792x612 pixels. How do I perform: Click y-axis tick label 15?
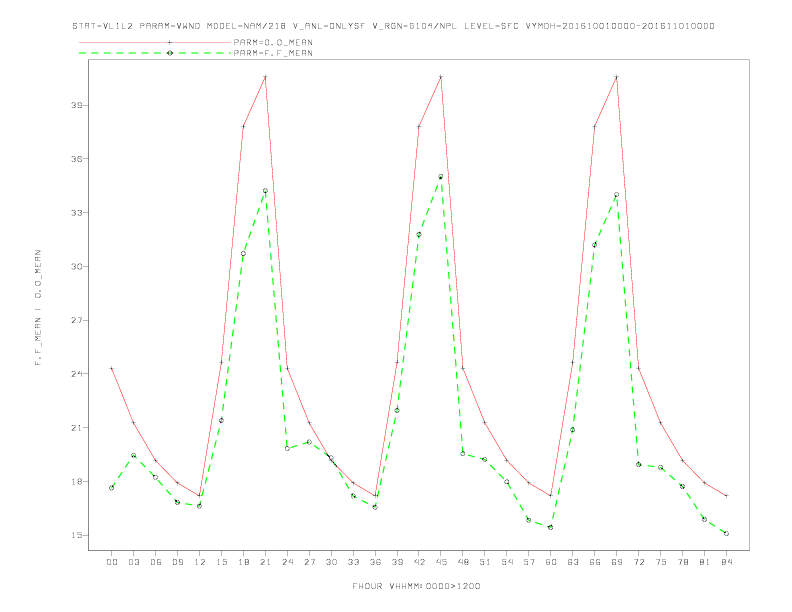pos(77,535)
